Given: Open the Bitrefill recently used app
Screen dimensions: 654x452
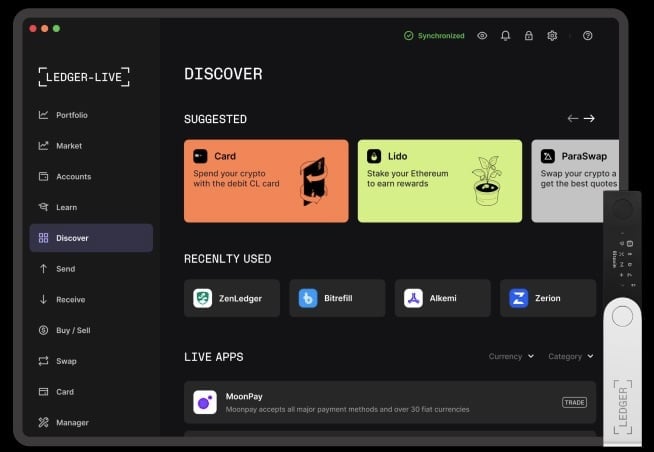Looking at the screenshot, I should (x=337, y=298).
